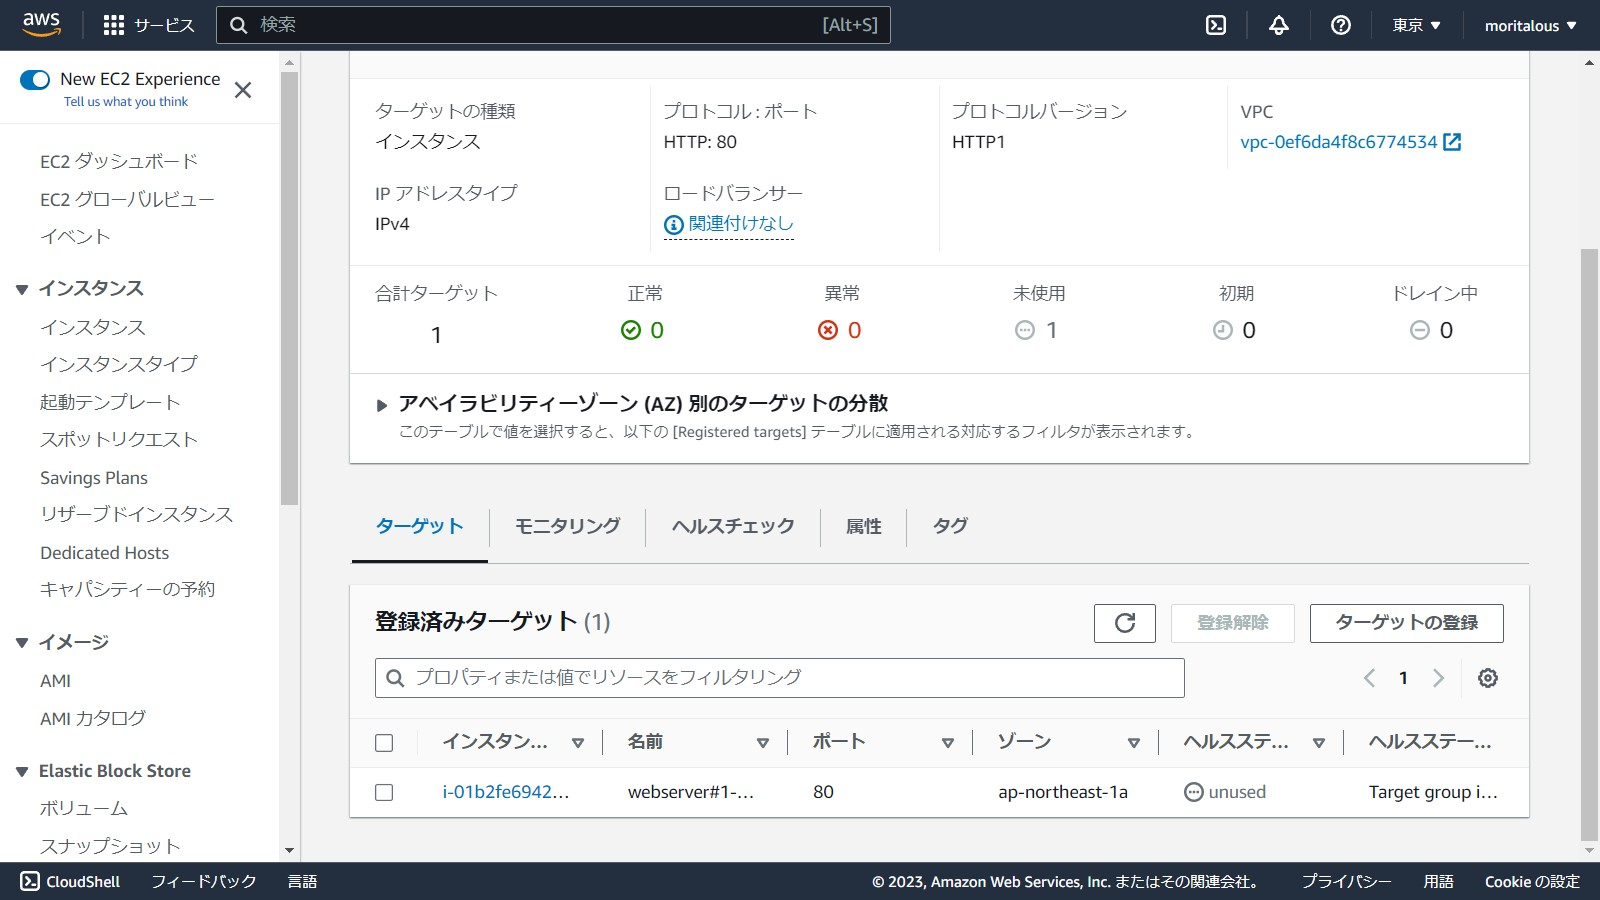The height and width of the screenshot is (900, 1600).
Task: Switch to the ヘルスチェック tab
Action: click(733, 526)
